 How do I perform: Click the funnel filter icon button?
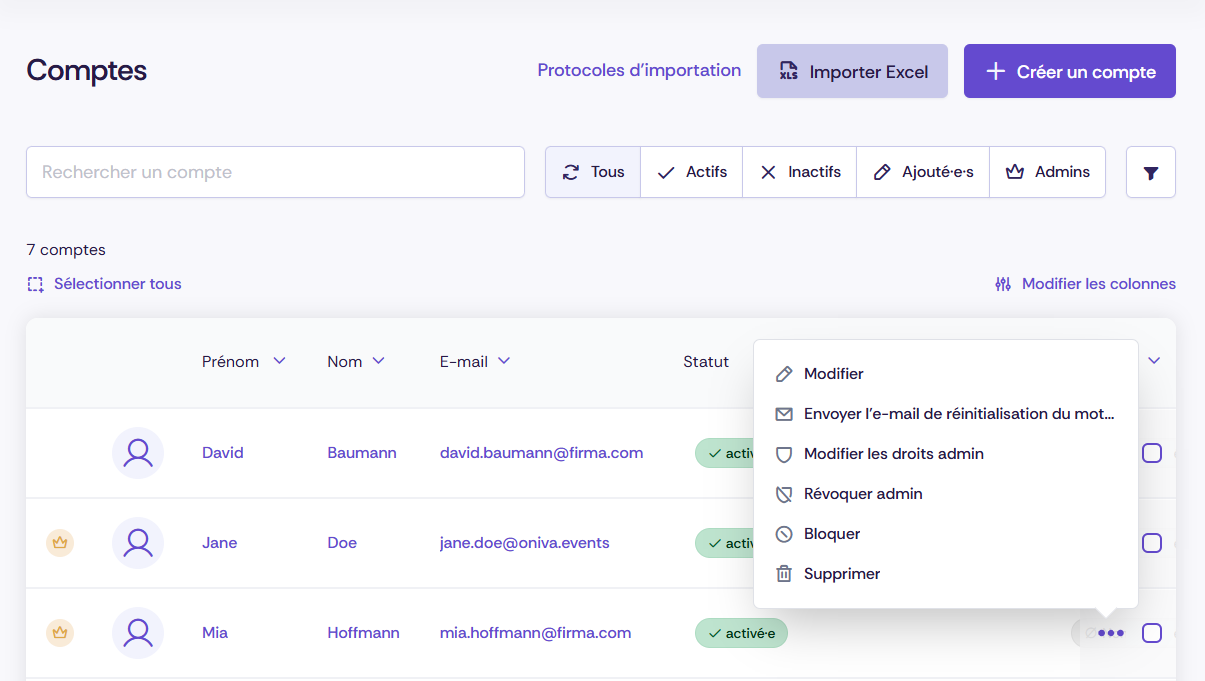pos(1151,173)
